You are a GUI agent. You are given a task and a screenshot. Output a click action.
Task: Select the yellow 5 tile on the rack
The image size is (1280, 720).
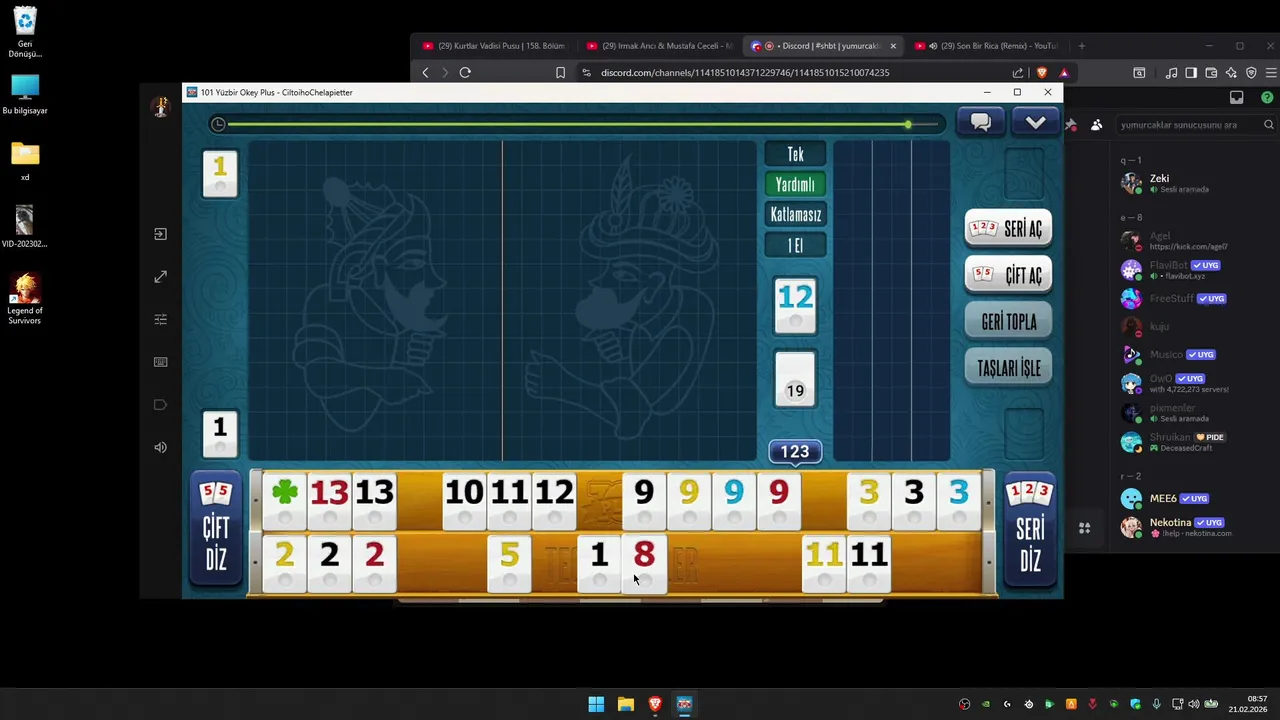point(509,562)
